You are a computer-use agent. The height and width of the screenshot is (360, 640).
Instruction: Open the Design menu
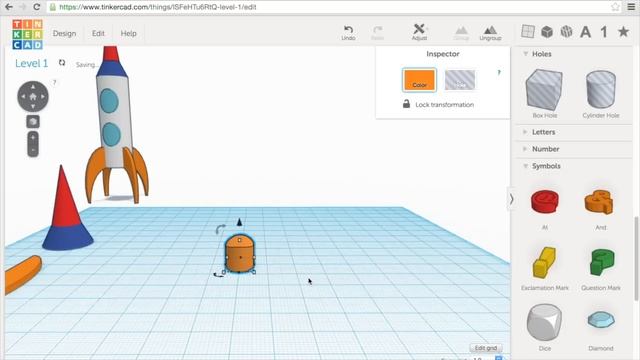(x=64, y=33)
